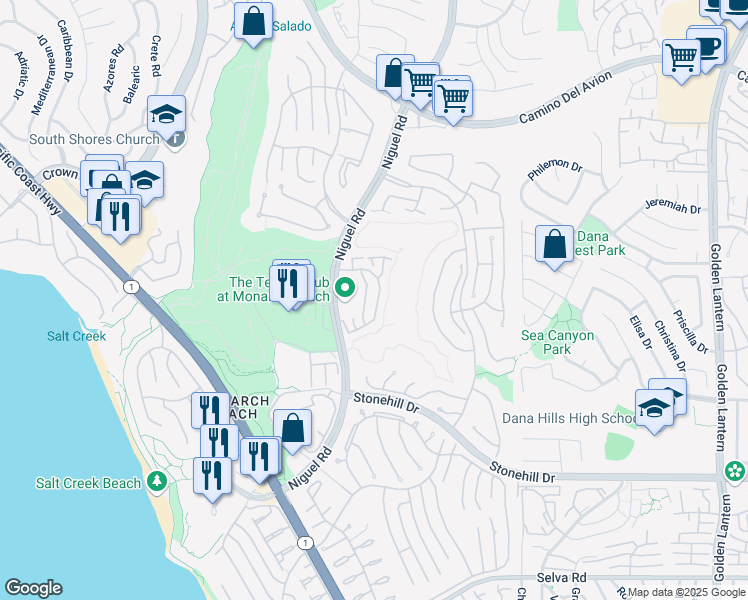The width and height of the screenshot is (748, 600).
Task: Click the Salt Creek Beach text label
Action: [x=89, y=483]
